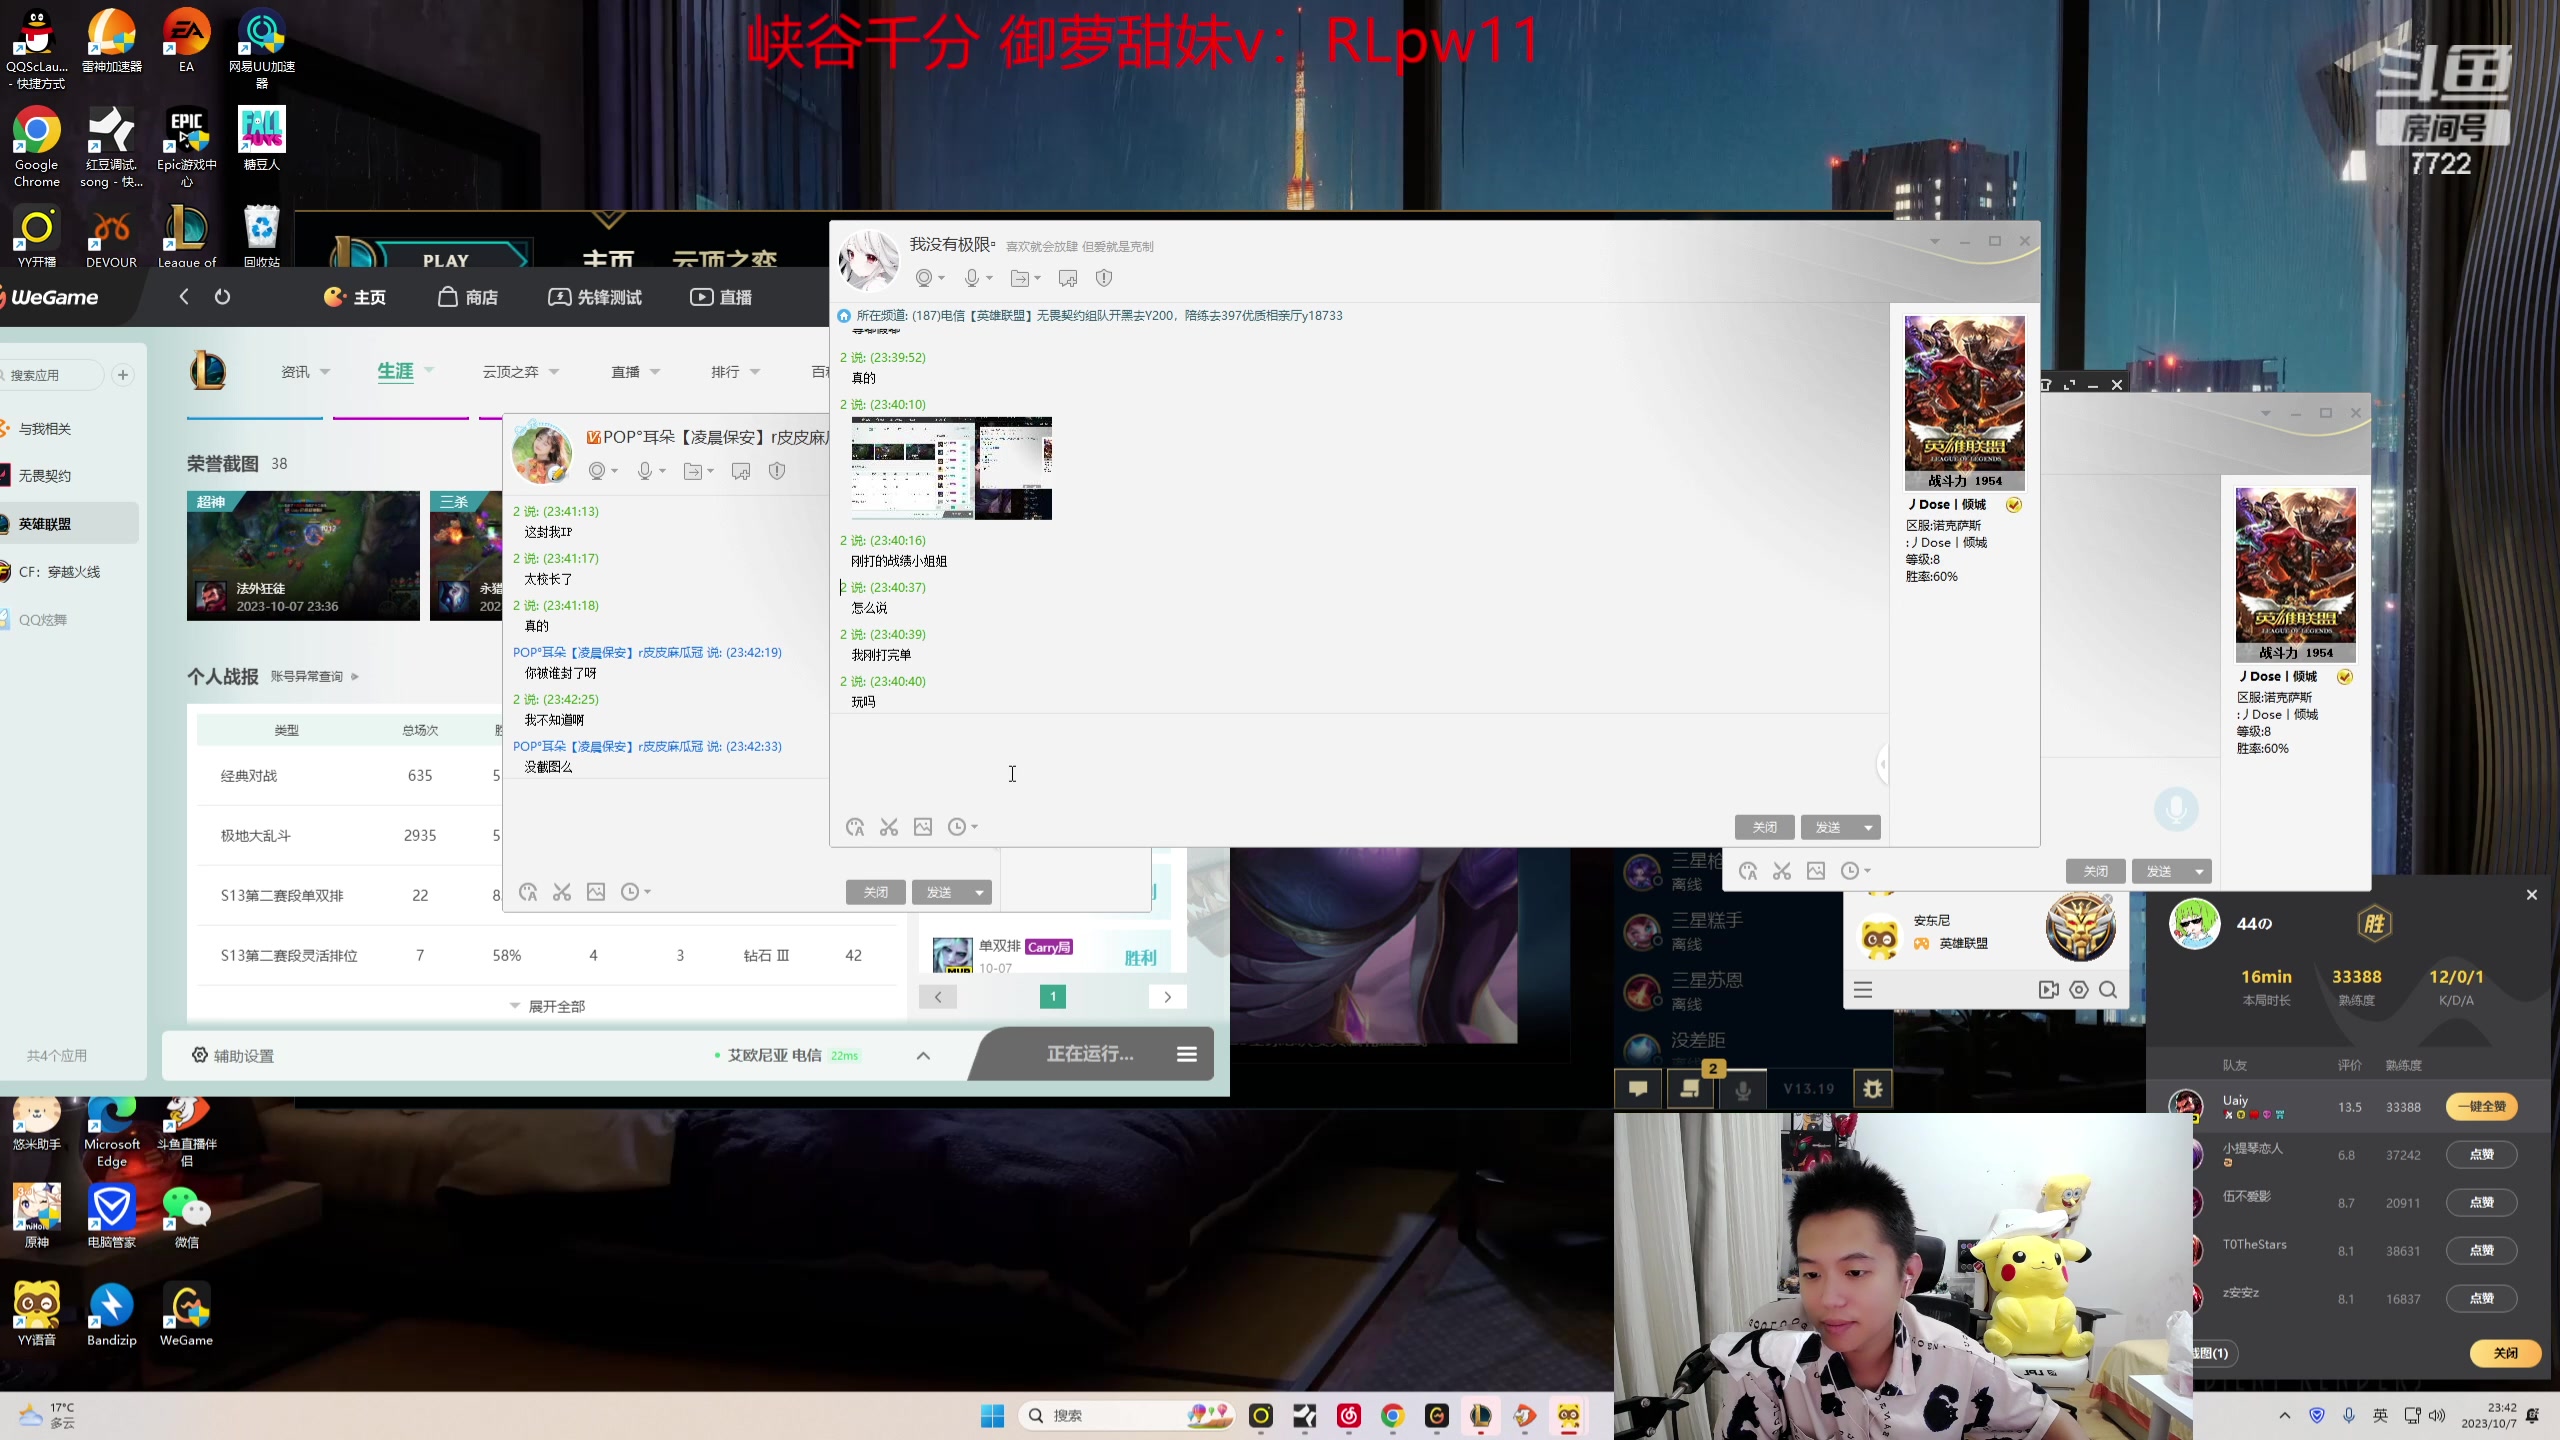Click scissors screenshot icon in front chat
This screenshot has width=2560, height=1440.
click(889, 827)
